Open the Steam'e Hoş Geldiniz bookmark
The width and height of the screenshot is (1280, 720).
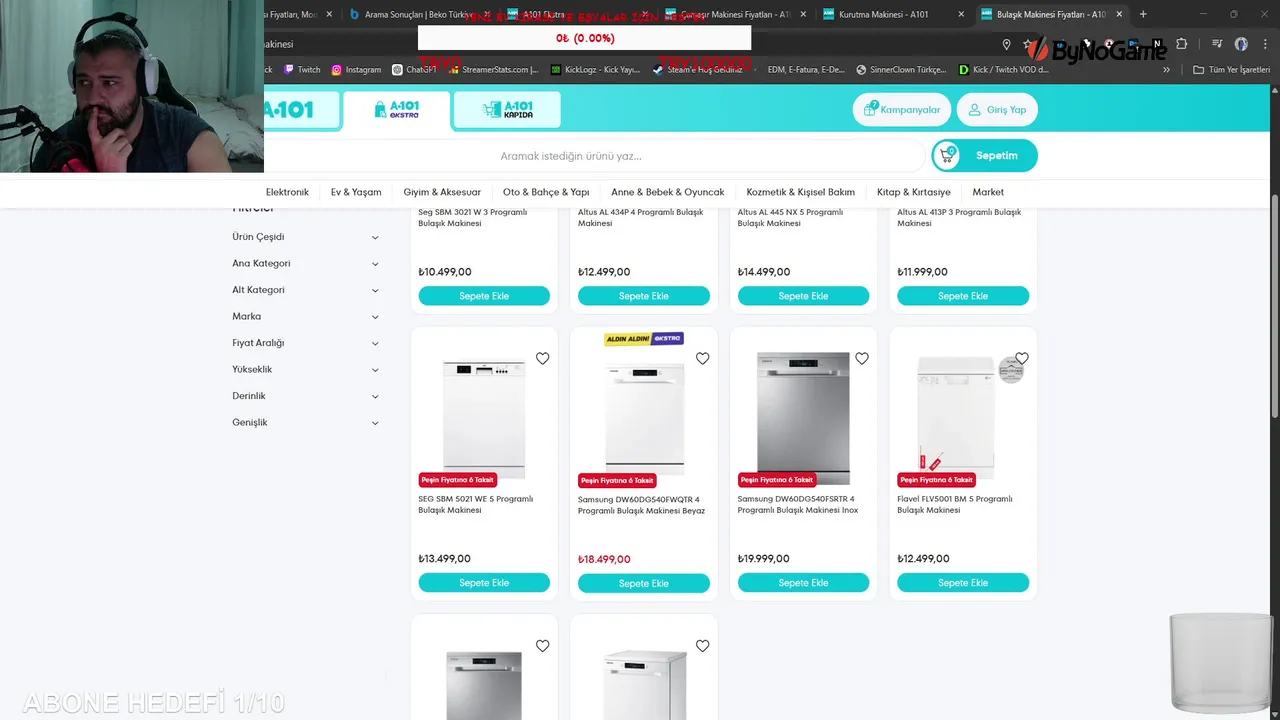[697, 70]
